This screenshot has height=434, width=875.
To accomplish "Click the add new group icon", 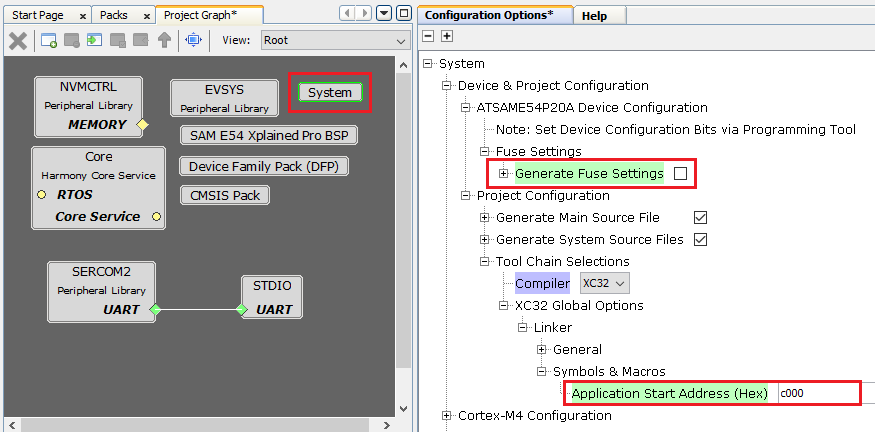I will click(x=49, y=40).
